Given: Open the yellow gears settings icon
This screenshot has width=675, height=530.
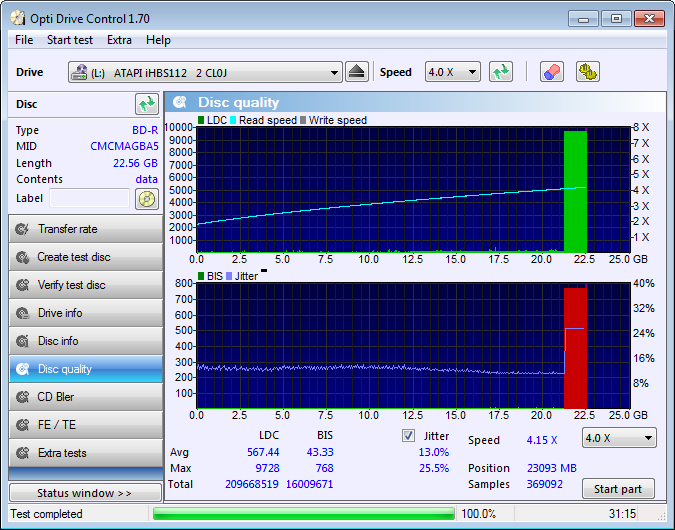Looking at the screenshot, I should click(x=587, y=72).
